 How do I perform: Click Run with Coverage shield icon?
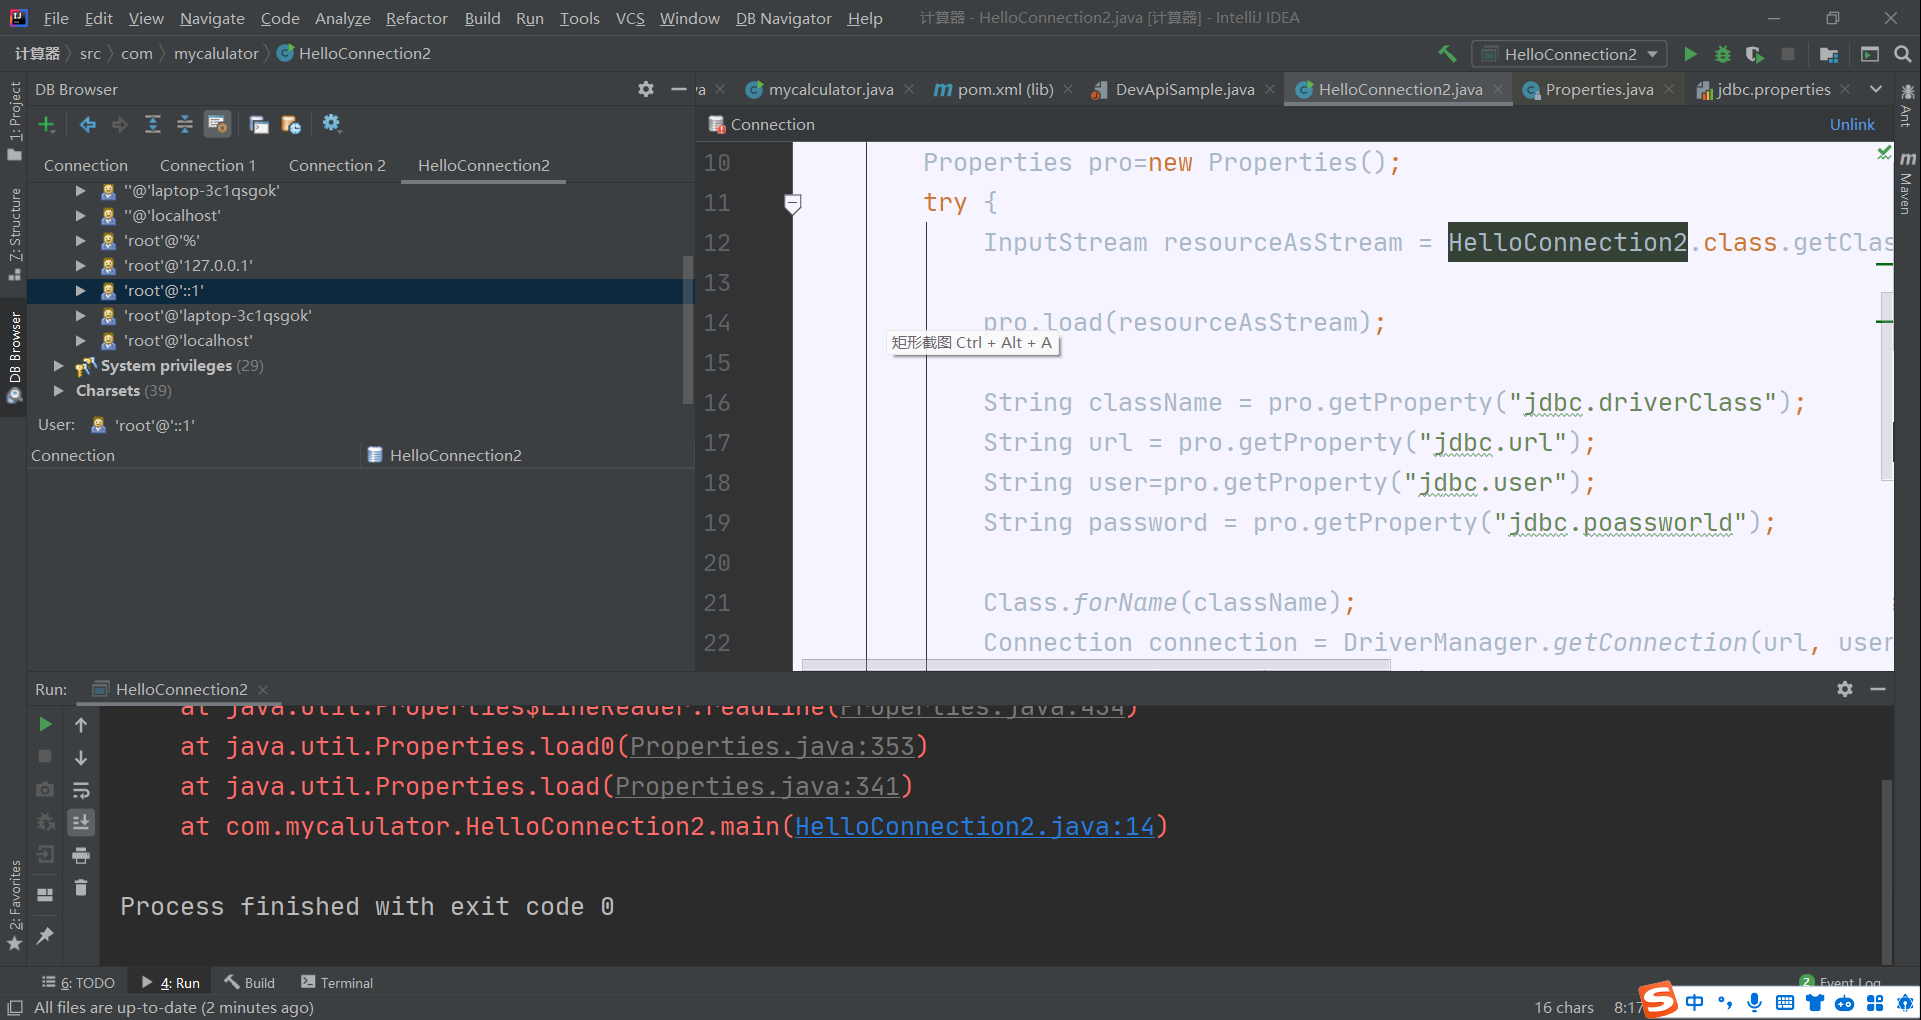tap(1755, 54)
